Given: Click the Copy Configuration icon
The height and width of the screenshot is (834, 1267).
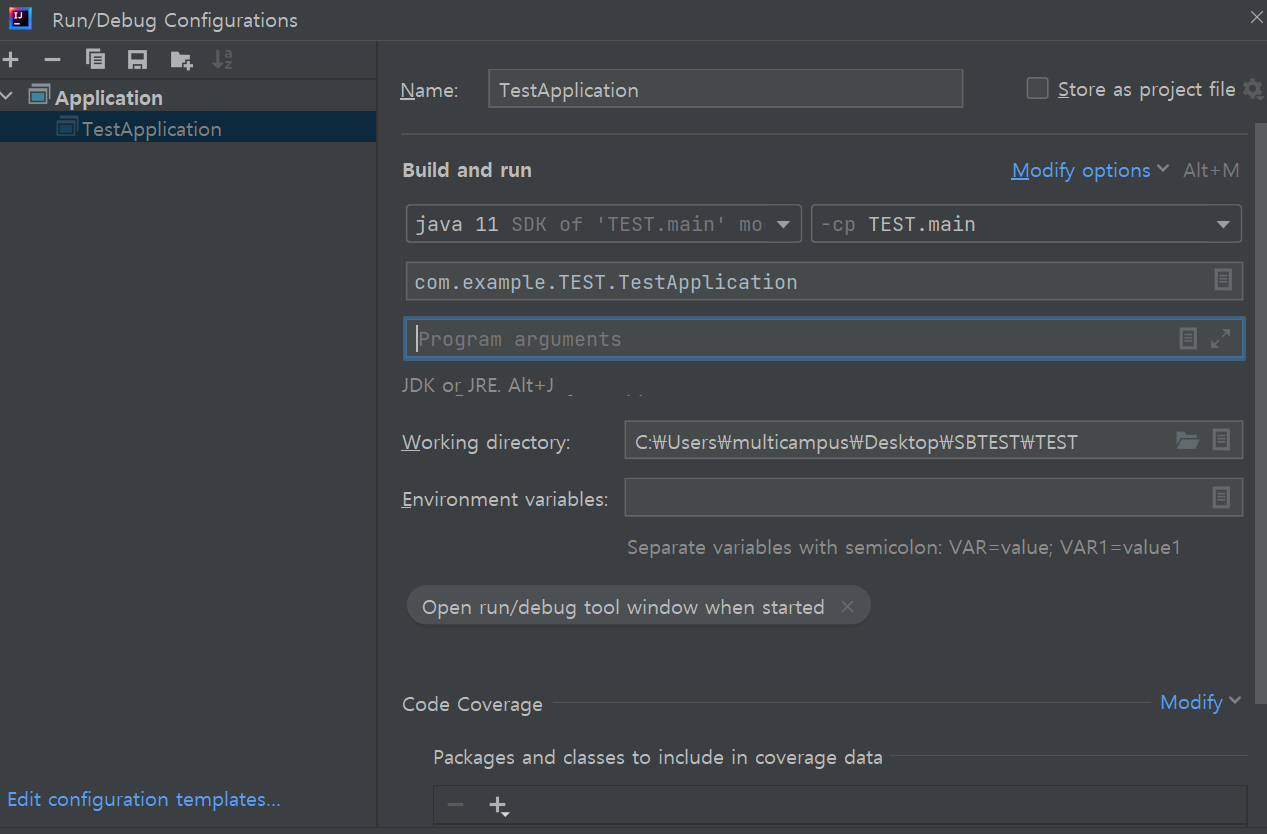Looking at the screenshot, I should coord(96,60).
